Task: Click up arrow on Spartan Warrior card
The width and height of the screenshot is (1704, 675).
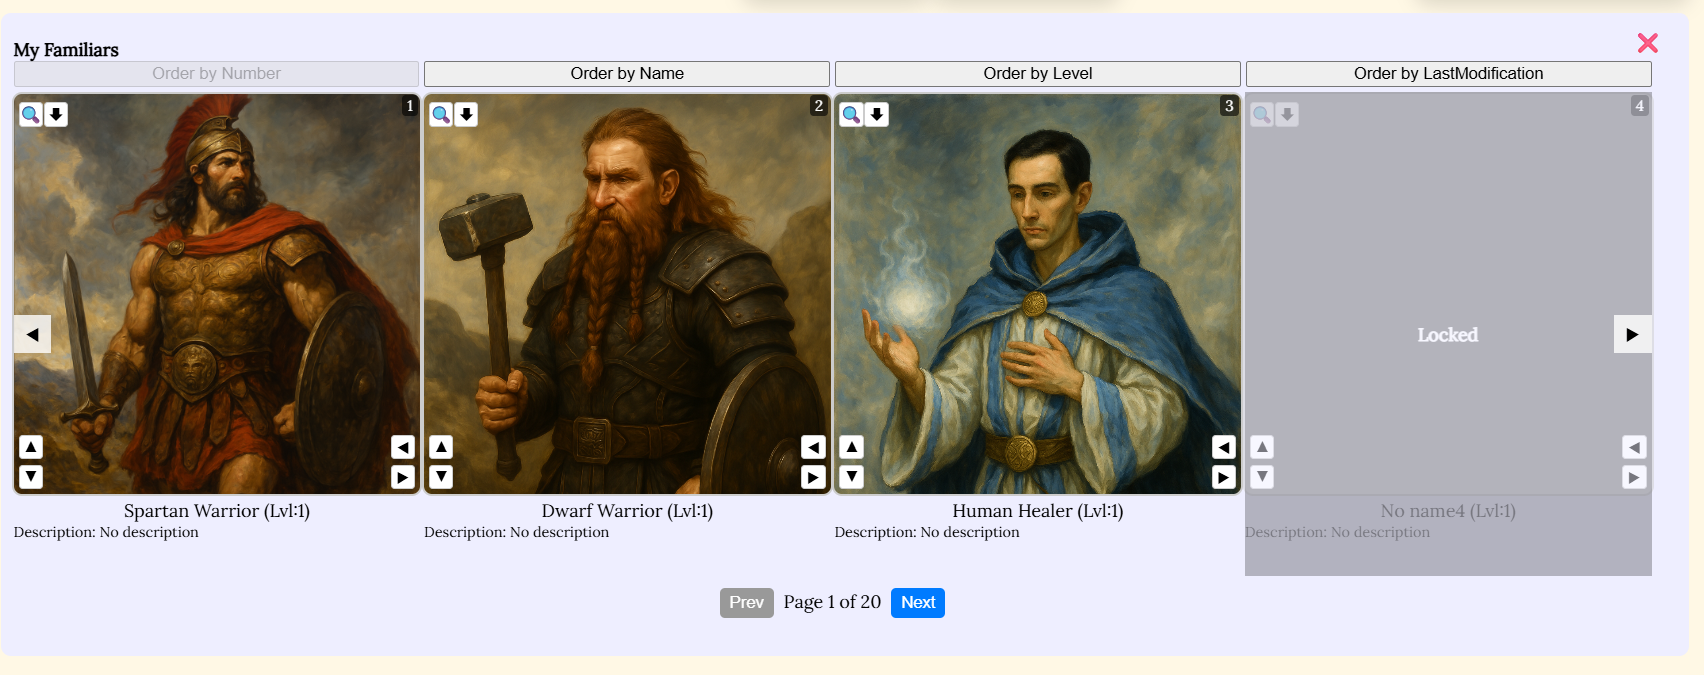Action: pos(31,447)
